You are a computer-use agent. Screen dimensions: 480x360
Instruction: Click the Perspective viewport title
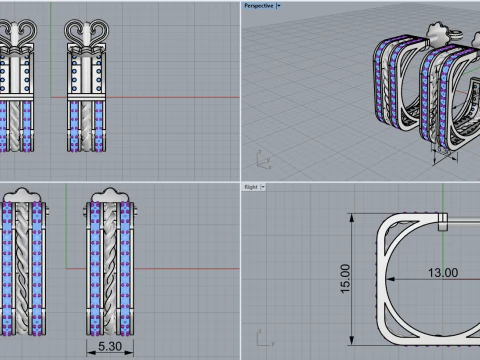259,6
